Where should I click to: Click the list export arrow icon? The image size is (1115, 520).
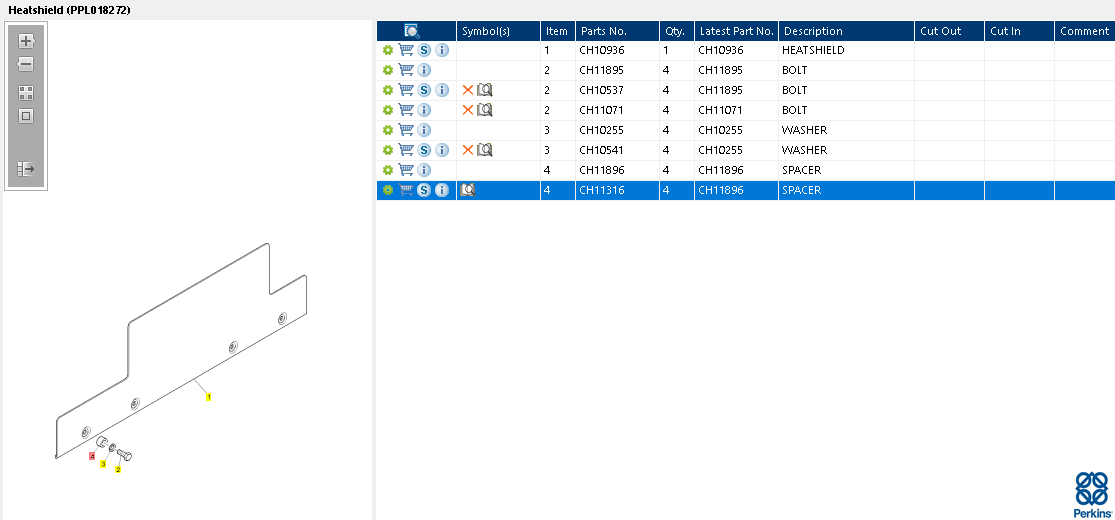point(26,169)
